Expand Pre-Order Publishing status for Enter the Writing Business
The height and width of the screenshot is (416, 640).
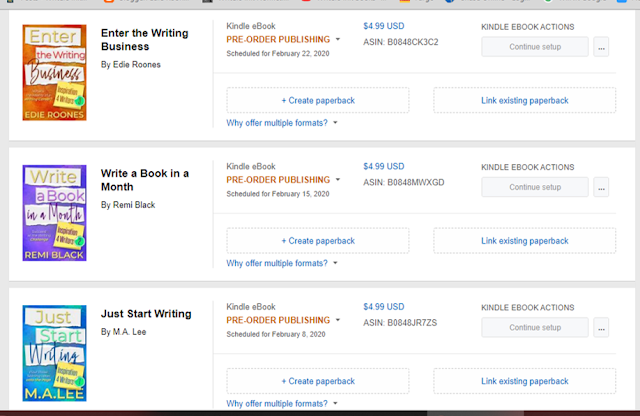[283, 40]
